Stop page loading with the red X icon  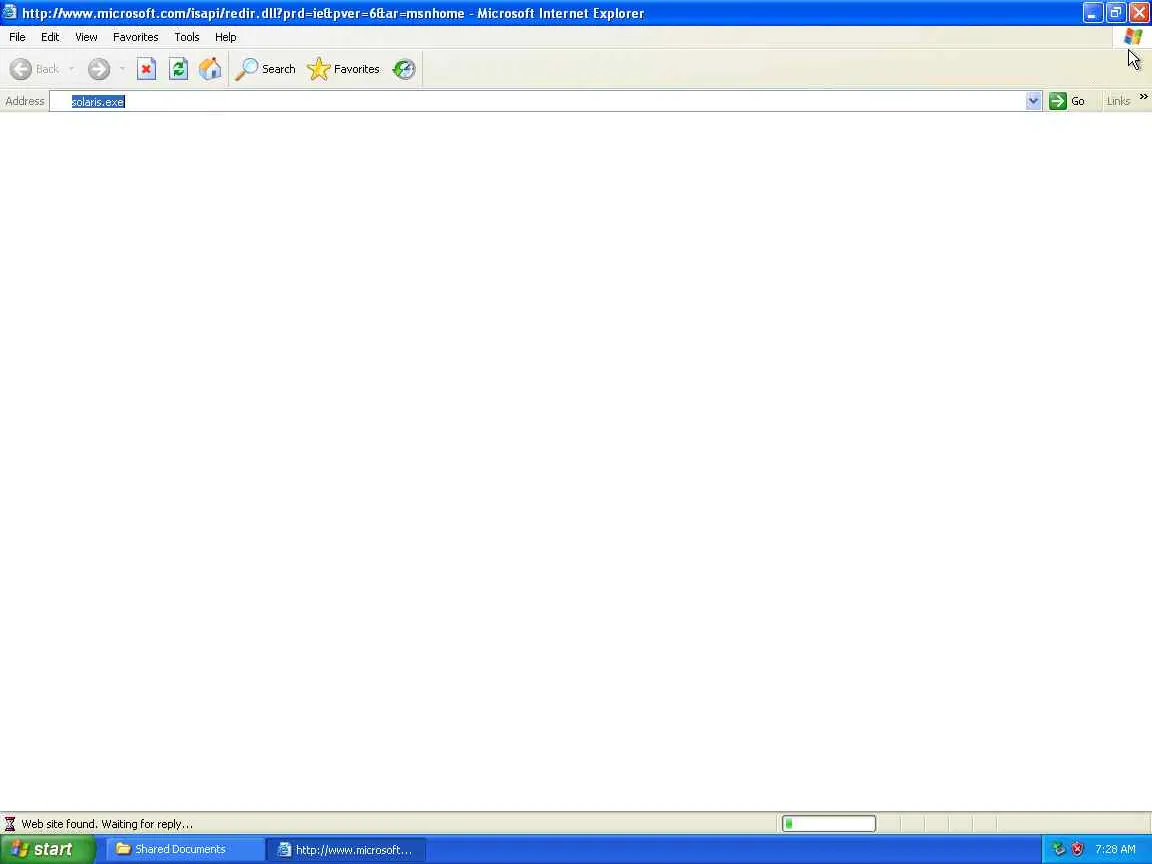146,69
